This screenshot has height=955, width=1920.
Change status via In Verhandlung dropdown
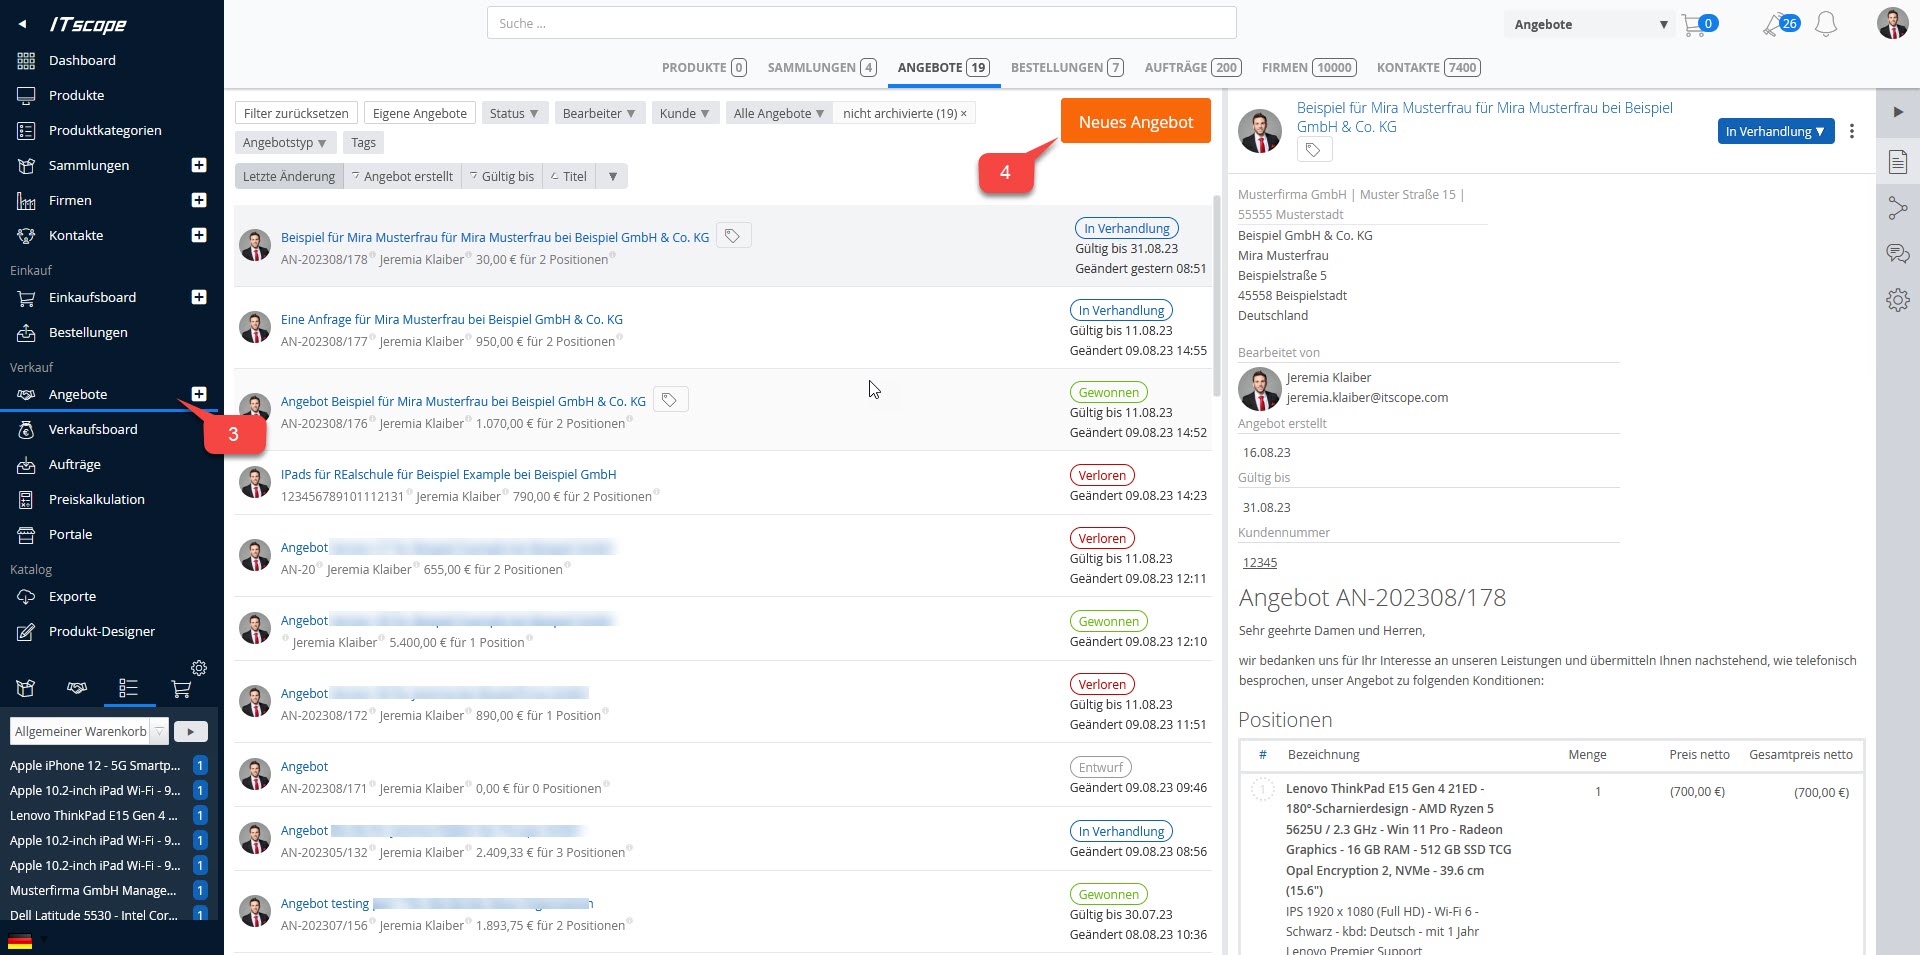1775,131
